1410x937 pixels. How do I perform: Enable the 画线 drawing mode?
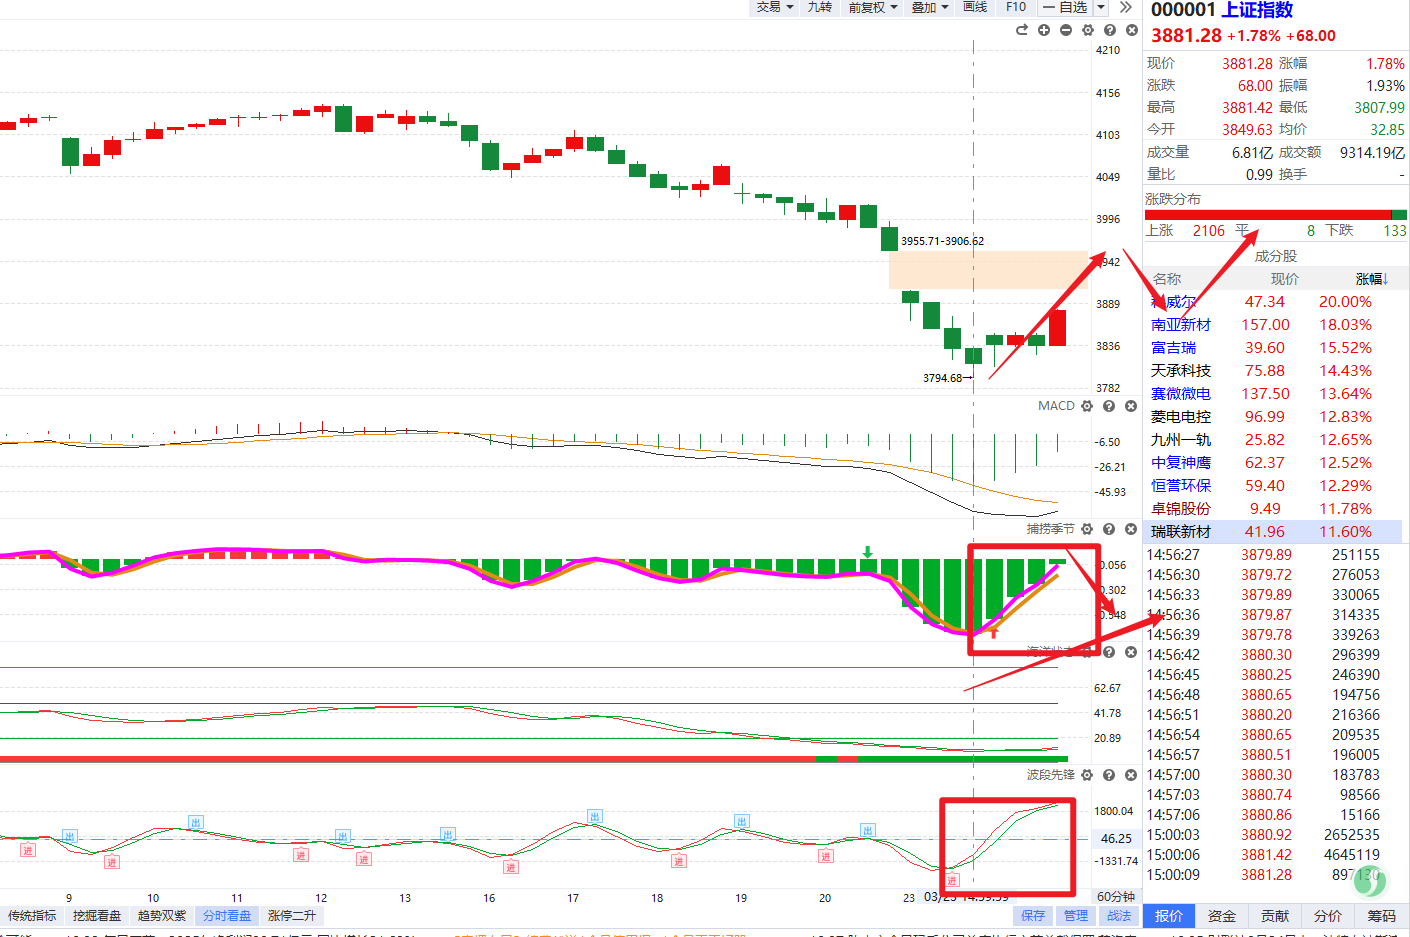click(975, 7)
